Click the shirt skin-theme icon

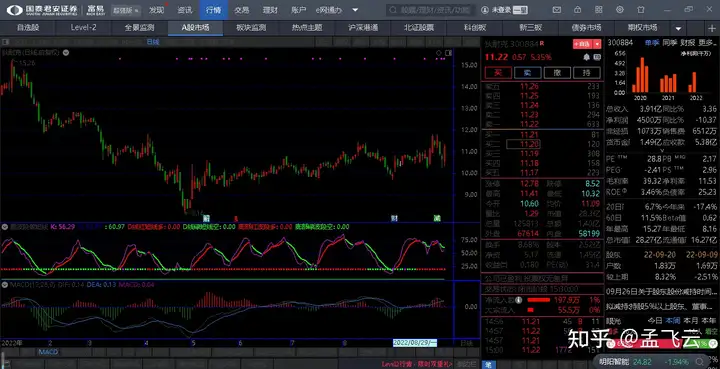(641, 9)
